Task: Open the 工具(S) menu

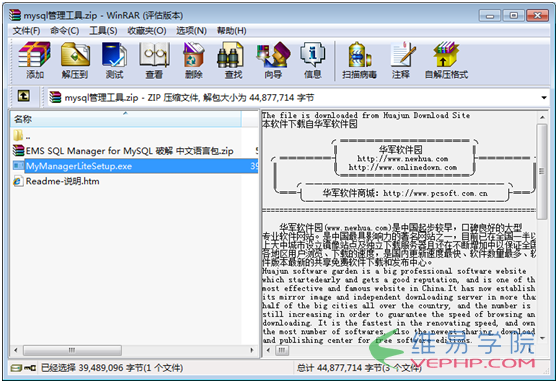Action: tap(103, 31)
